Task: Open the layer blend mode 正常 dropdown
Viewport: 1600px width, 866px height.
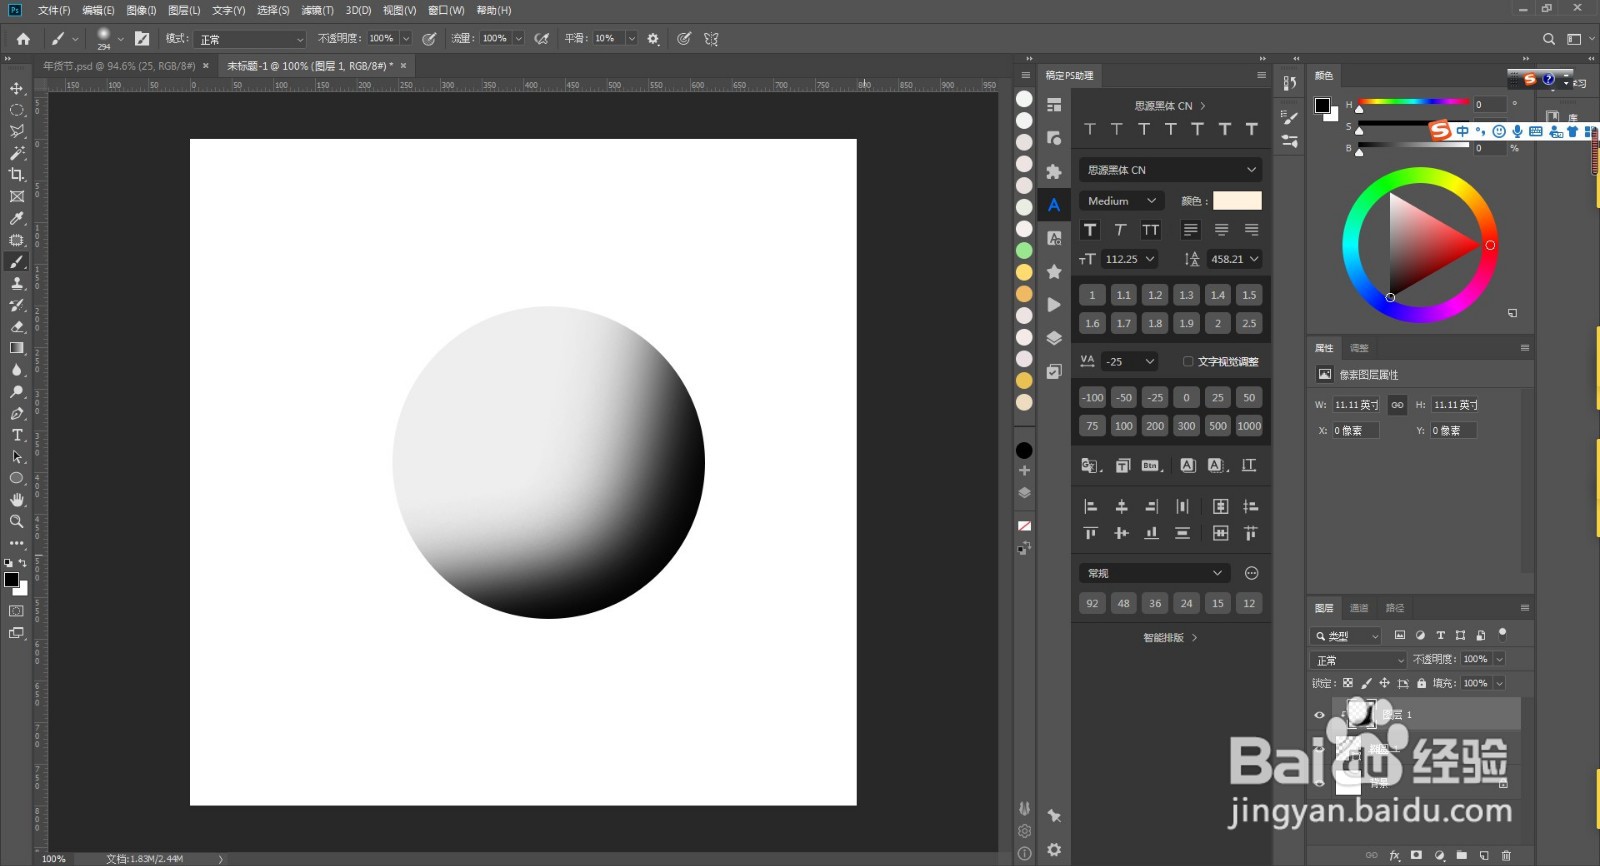Action: (x=1358, y=660)
